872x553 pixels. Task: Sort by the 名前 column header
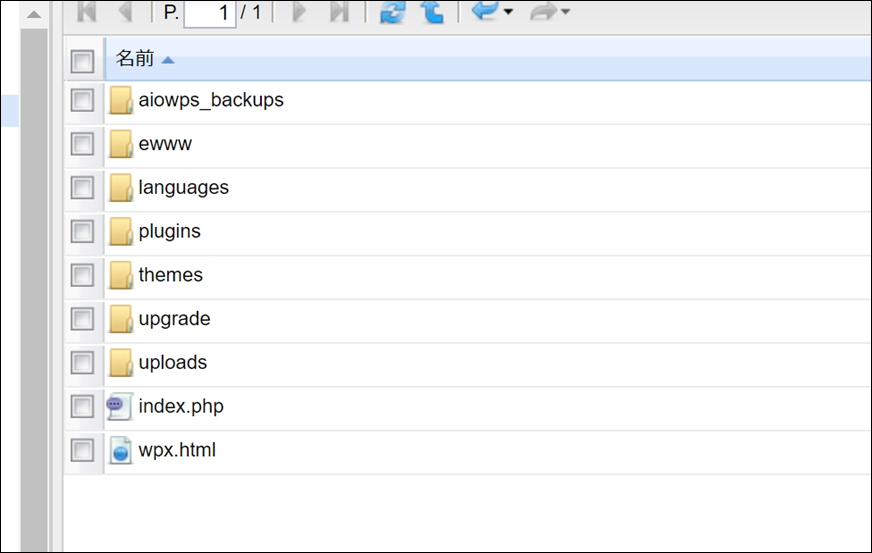coord(487,59)
